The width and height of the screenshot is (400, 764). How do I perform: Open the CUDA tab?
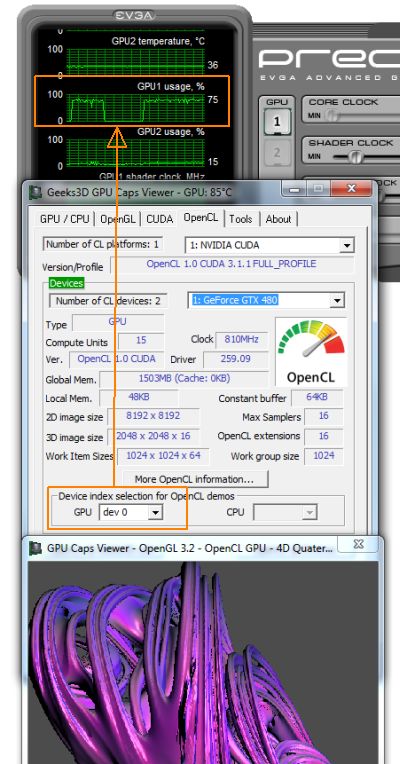[160, 219]
